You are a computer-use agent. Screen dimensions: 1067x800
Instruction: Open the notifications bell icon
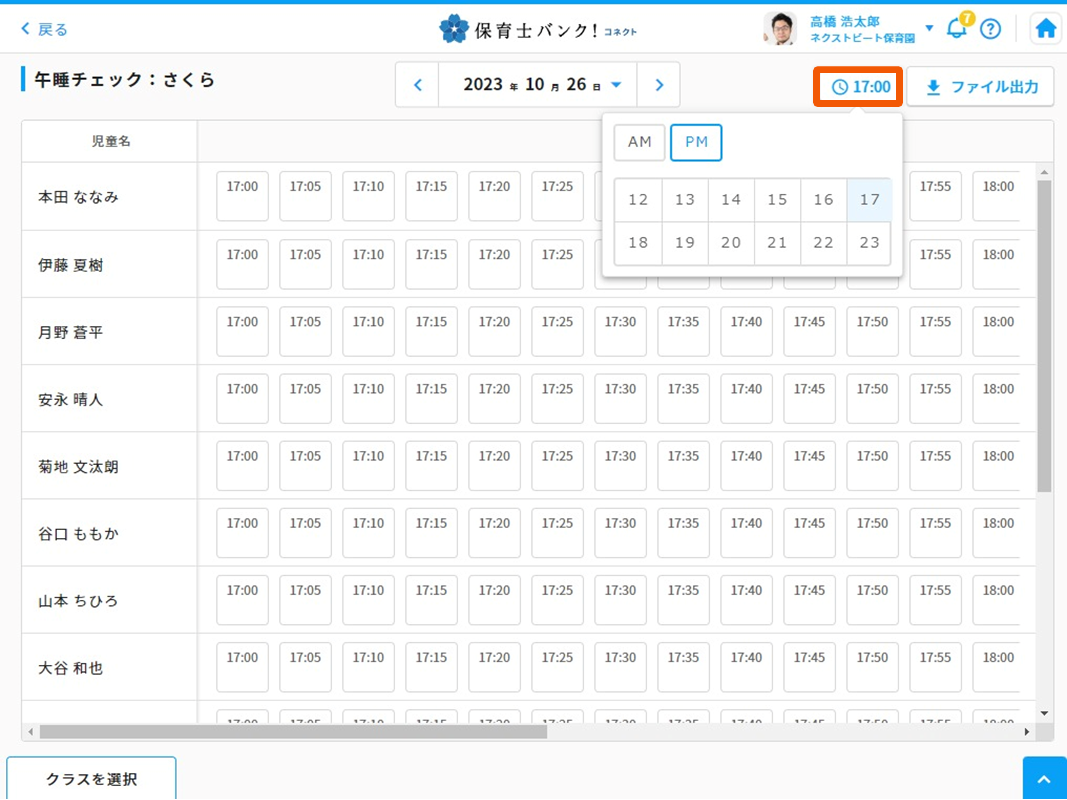[x=957, y=28]
